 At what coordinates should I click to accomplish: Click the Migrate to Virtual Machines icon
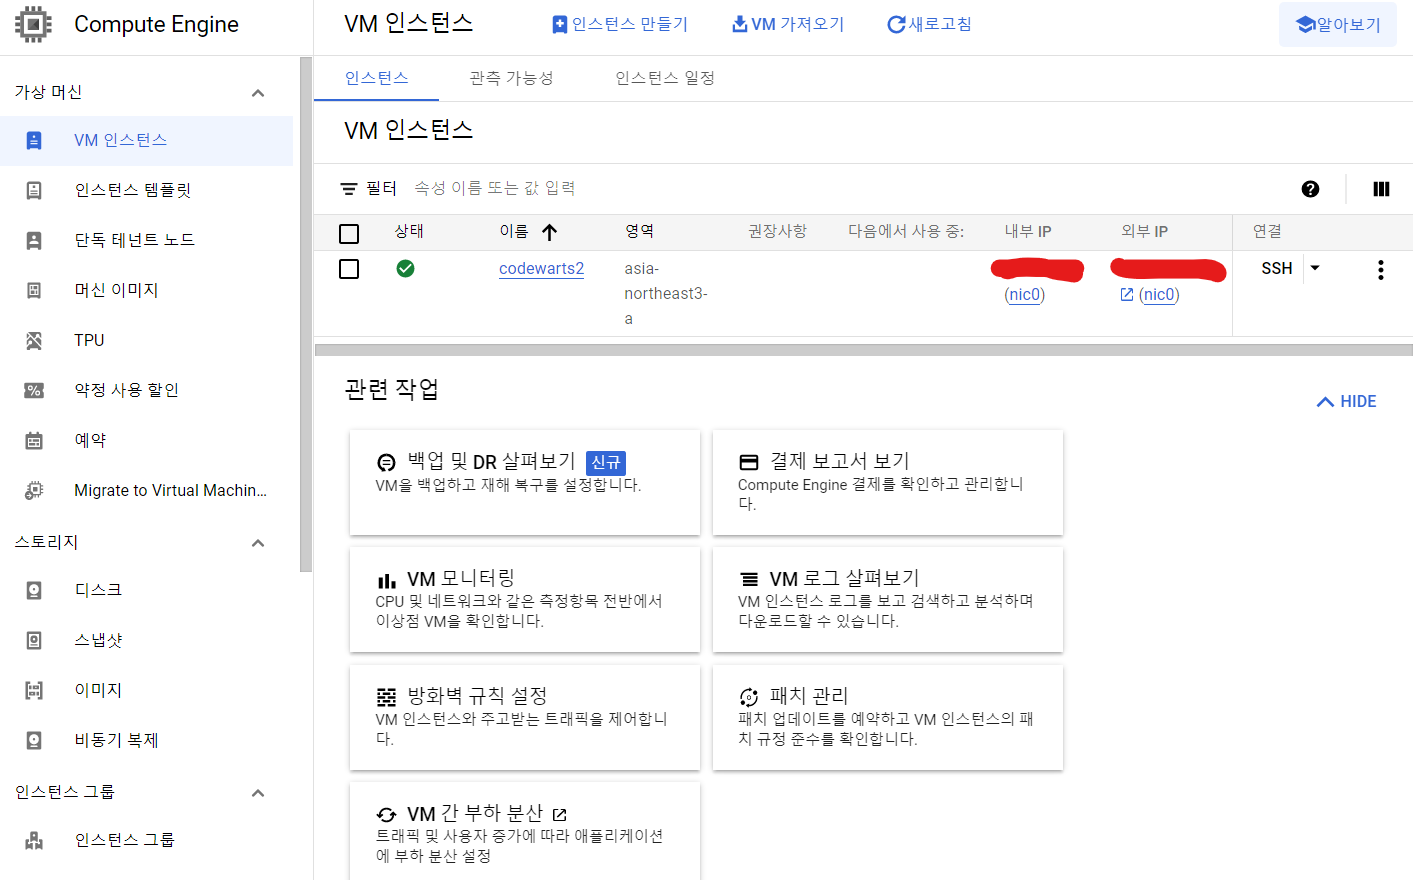pyautogui.click(x=34, y=490)
